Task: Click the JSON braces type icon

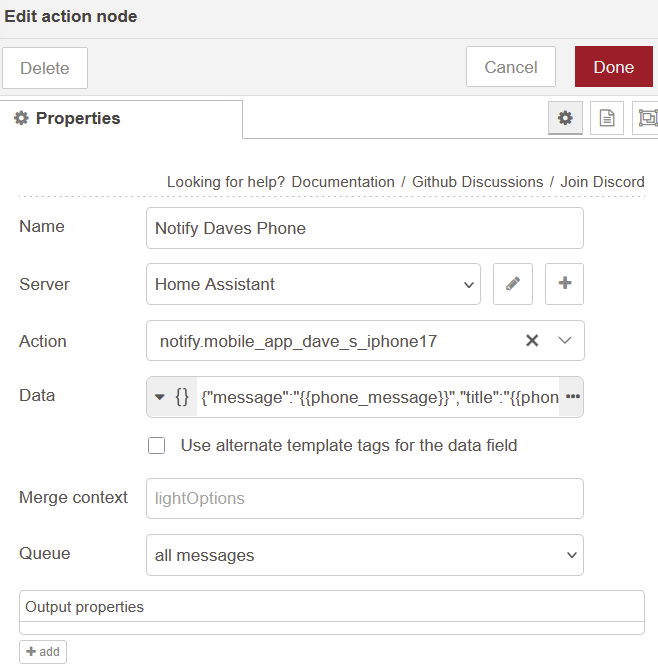Action: tap(182, 396)
